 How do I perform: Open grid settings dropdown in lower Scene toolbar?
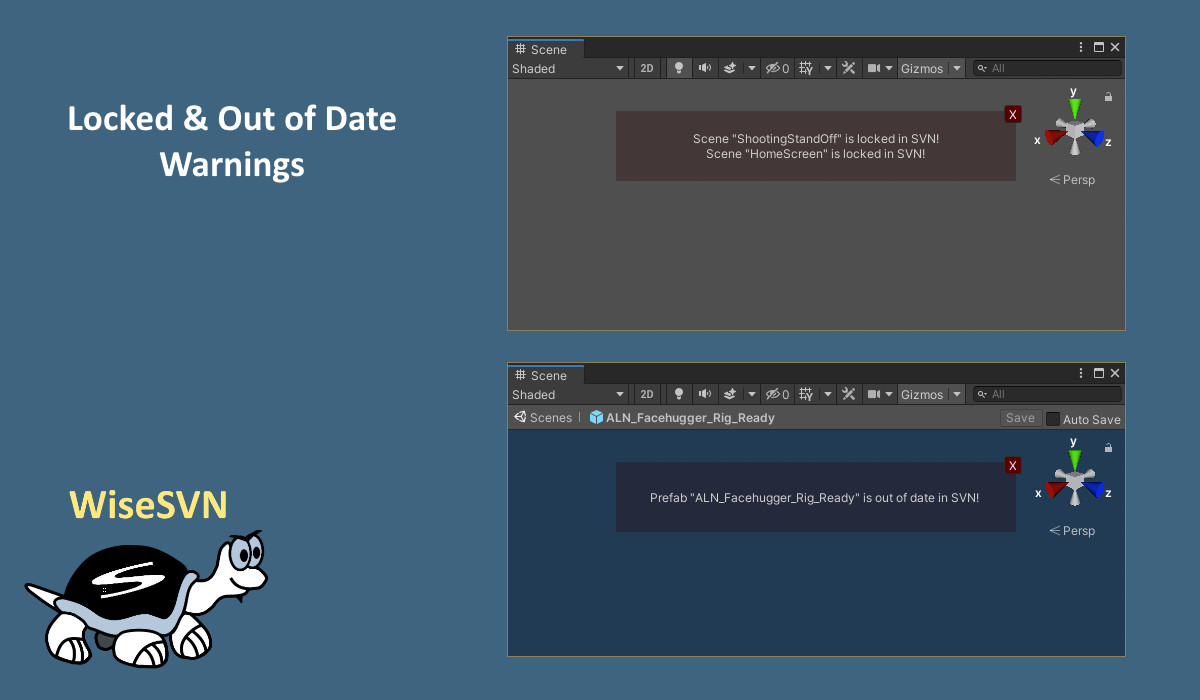[828, 394]
